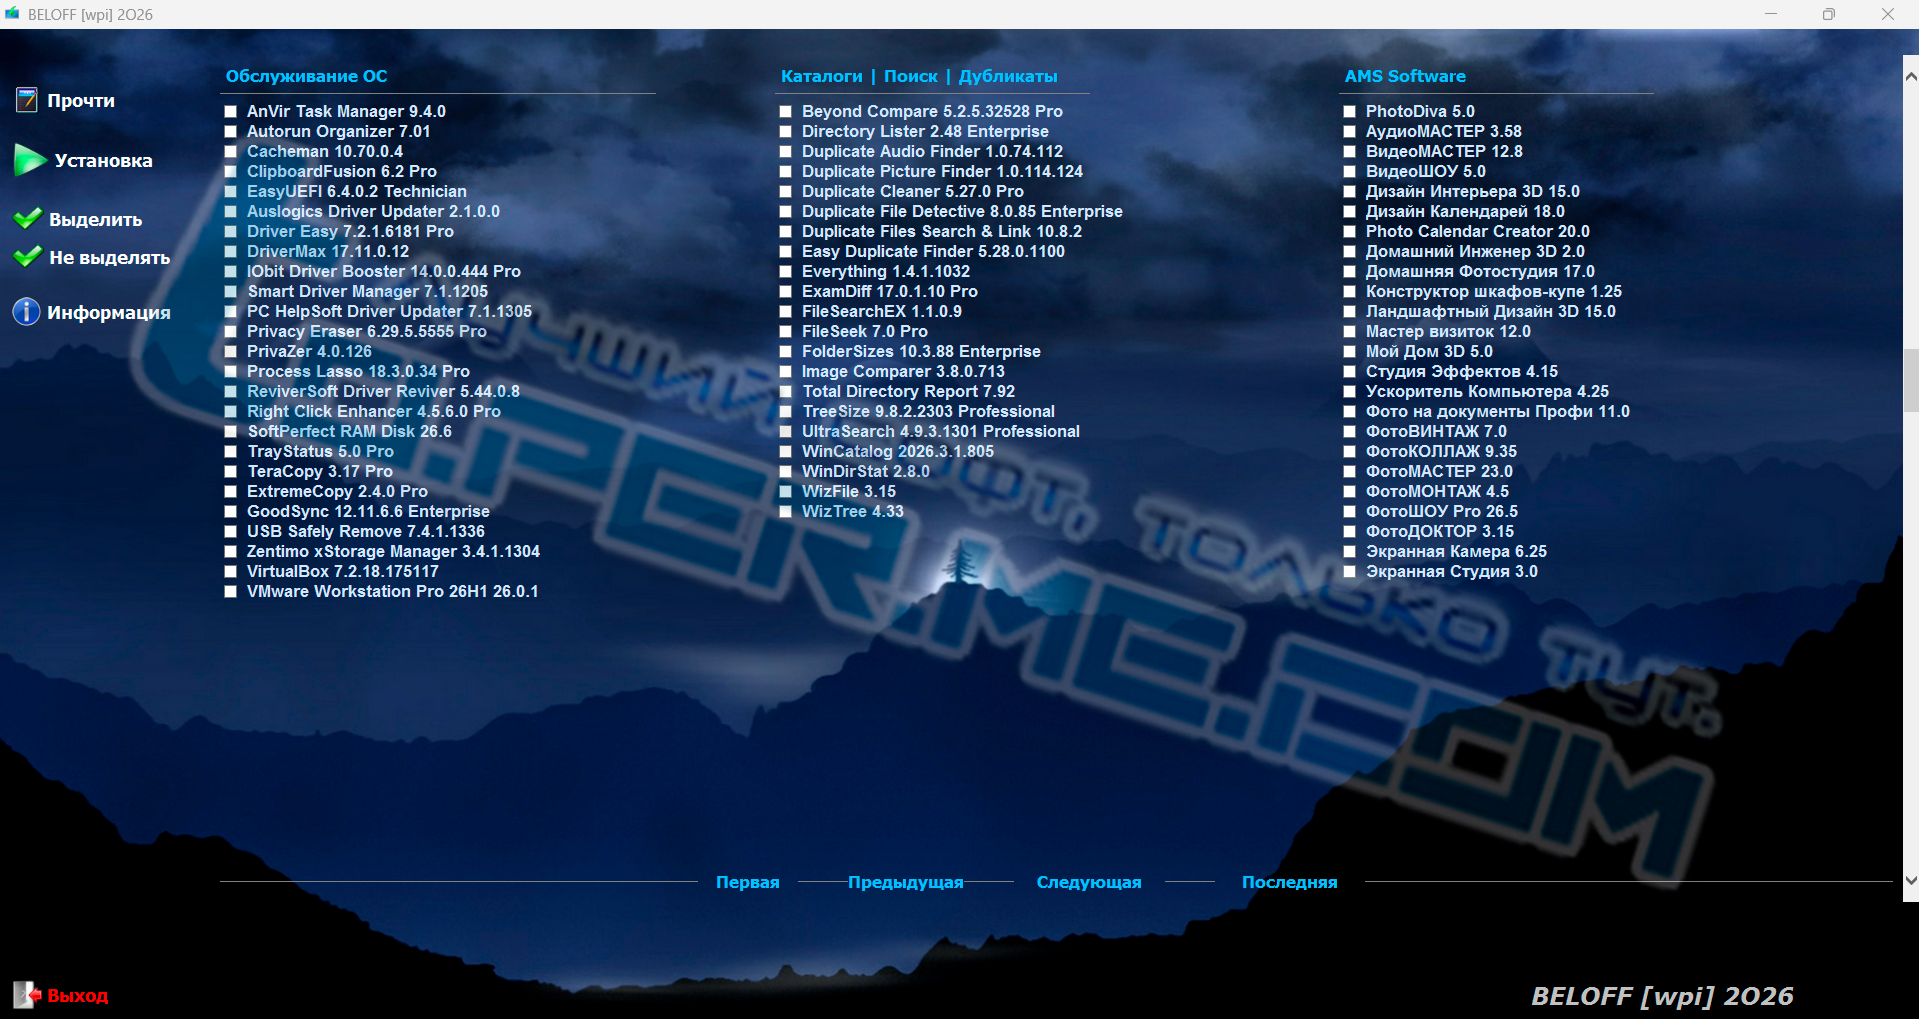Select the GoodSync 12.11.6.6 Enterprise entry
Image resolution: width=1919 pixels, height=1019 pixels.
pyautogui.click(x=368, y=512)
